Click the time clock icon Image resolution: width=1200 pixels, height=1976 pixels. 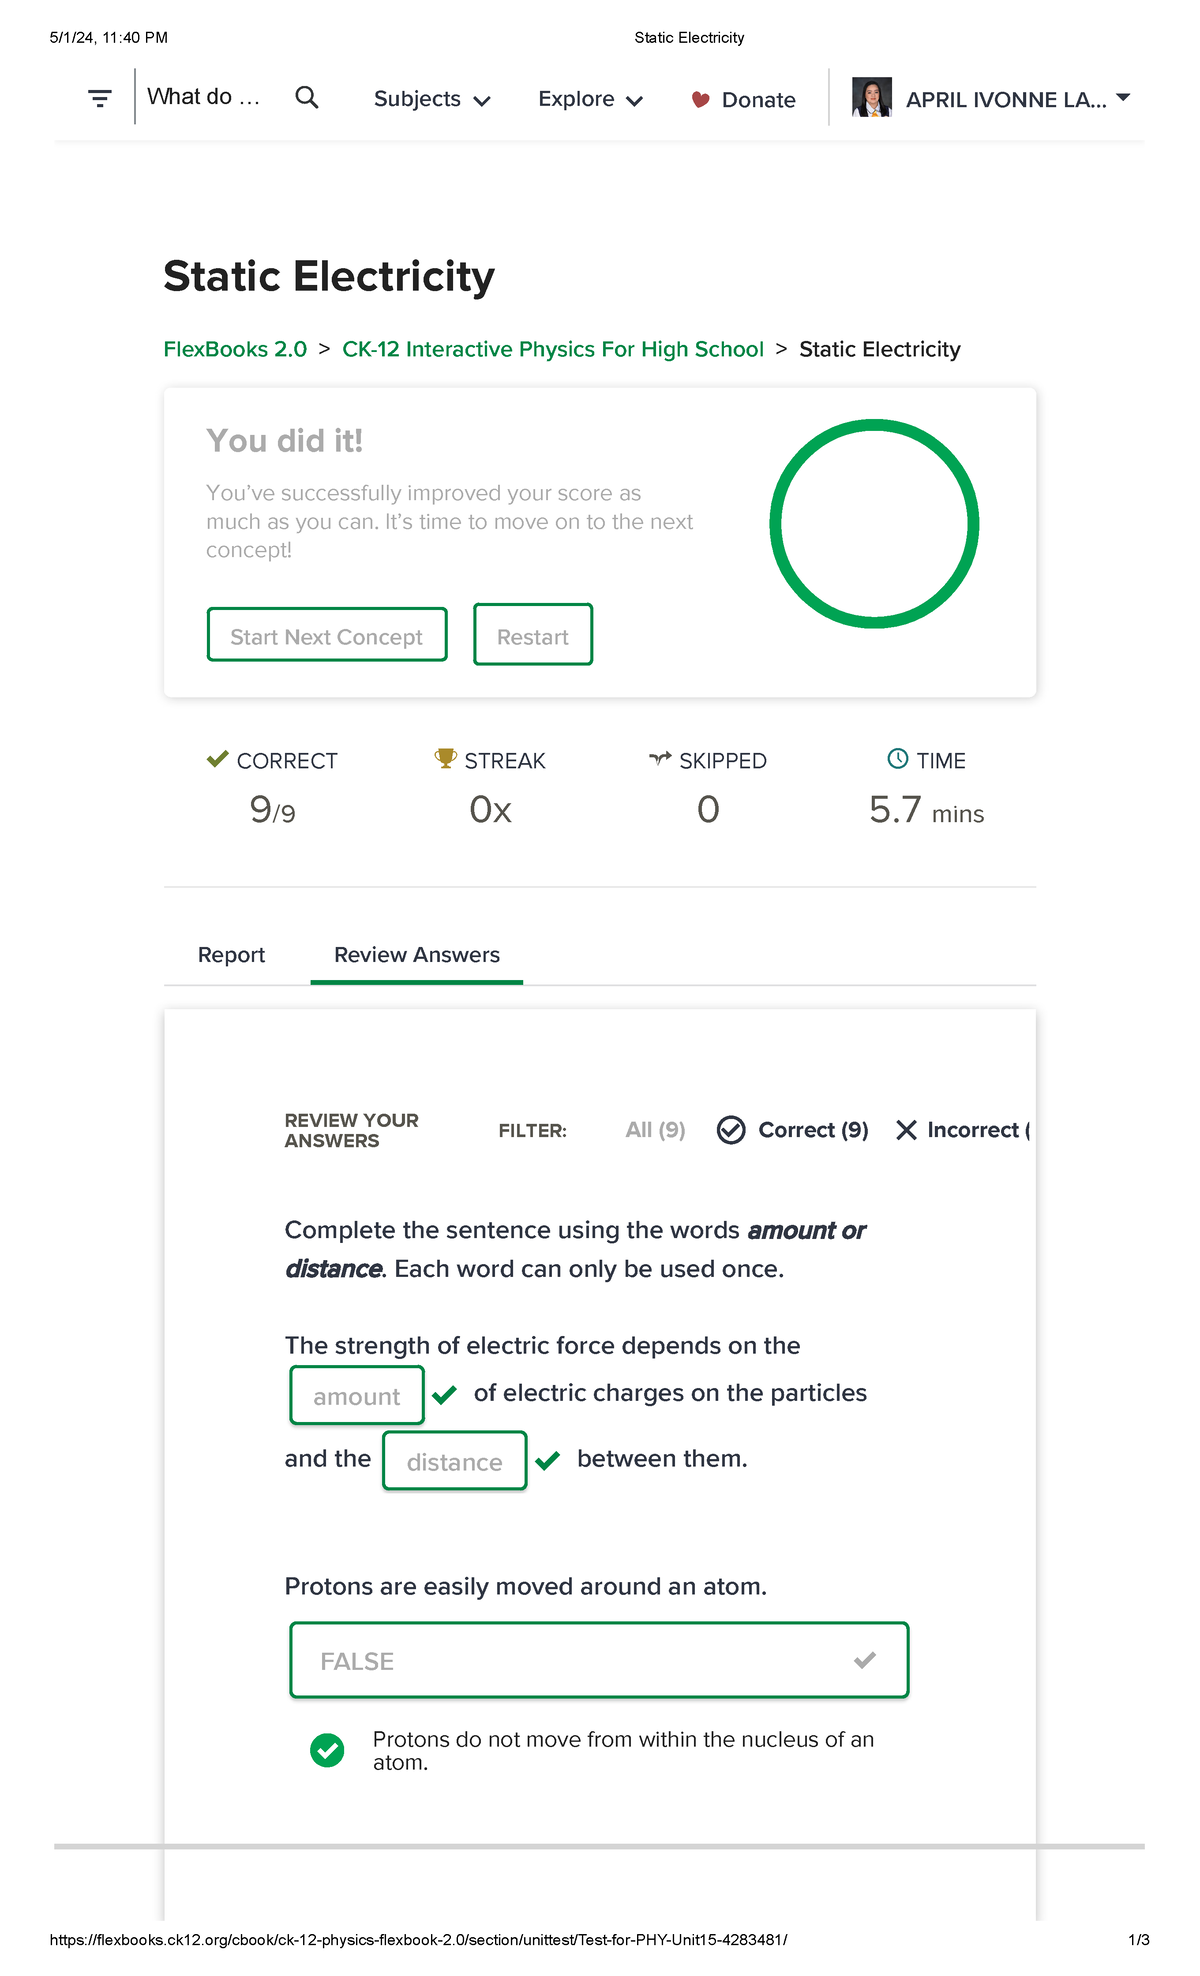898,759
